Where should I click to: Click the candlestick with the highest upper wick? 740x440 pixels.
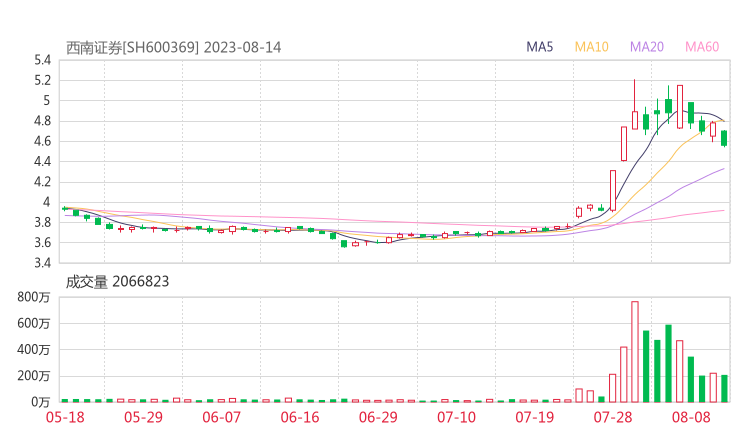coord(635,104)
